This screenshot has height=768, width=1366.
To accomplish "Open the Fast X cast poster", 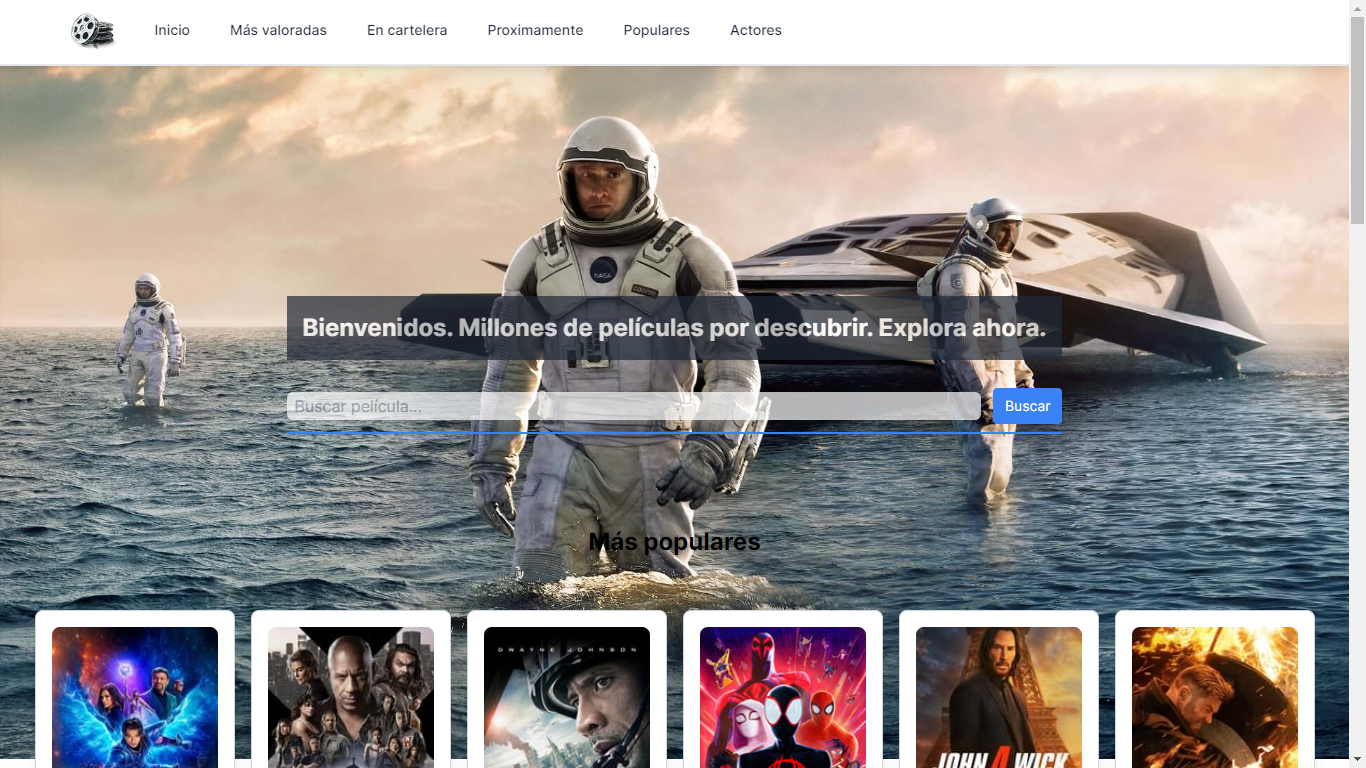I will 351,697.
